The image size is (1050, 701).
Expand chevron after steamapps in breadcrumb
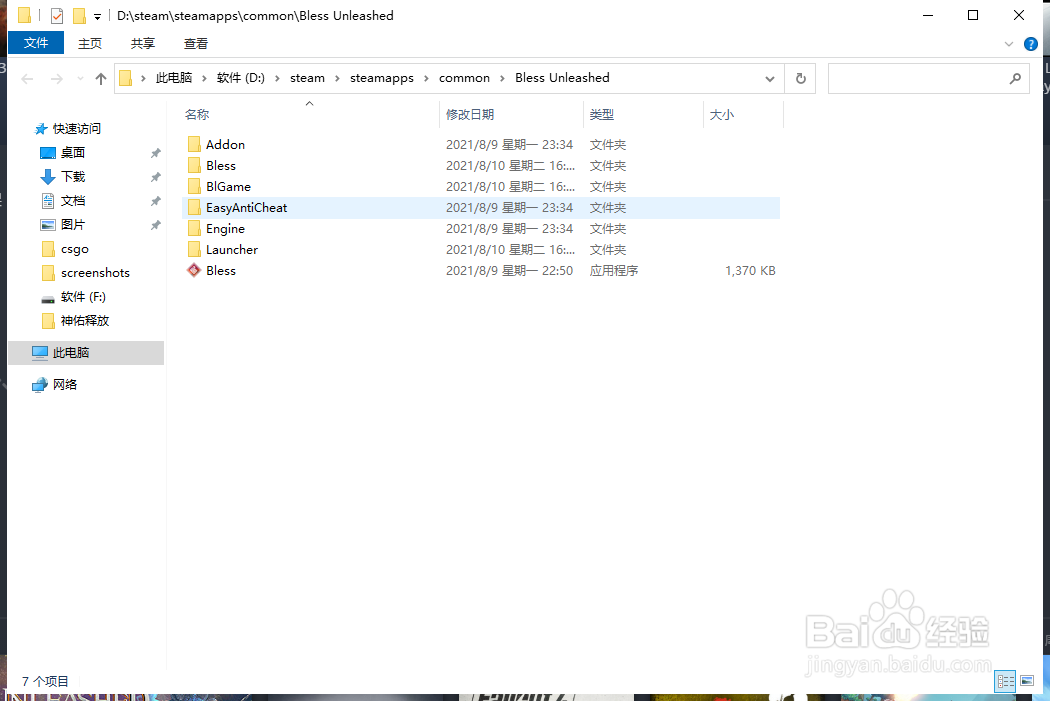click(426, 78)
